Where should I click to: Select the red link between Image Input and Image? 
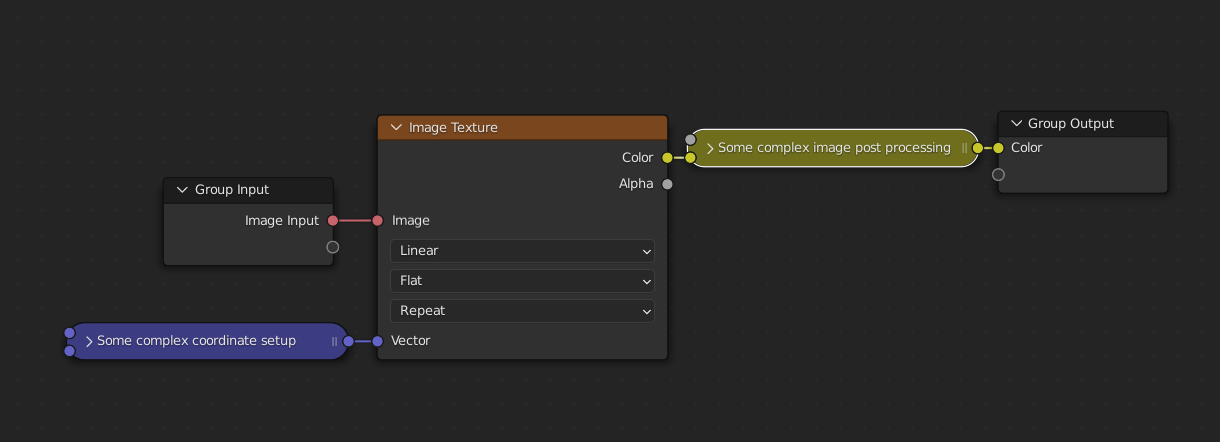(355, 221)
